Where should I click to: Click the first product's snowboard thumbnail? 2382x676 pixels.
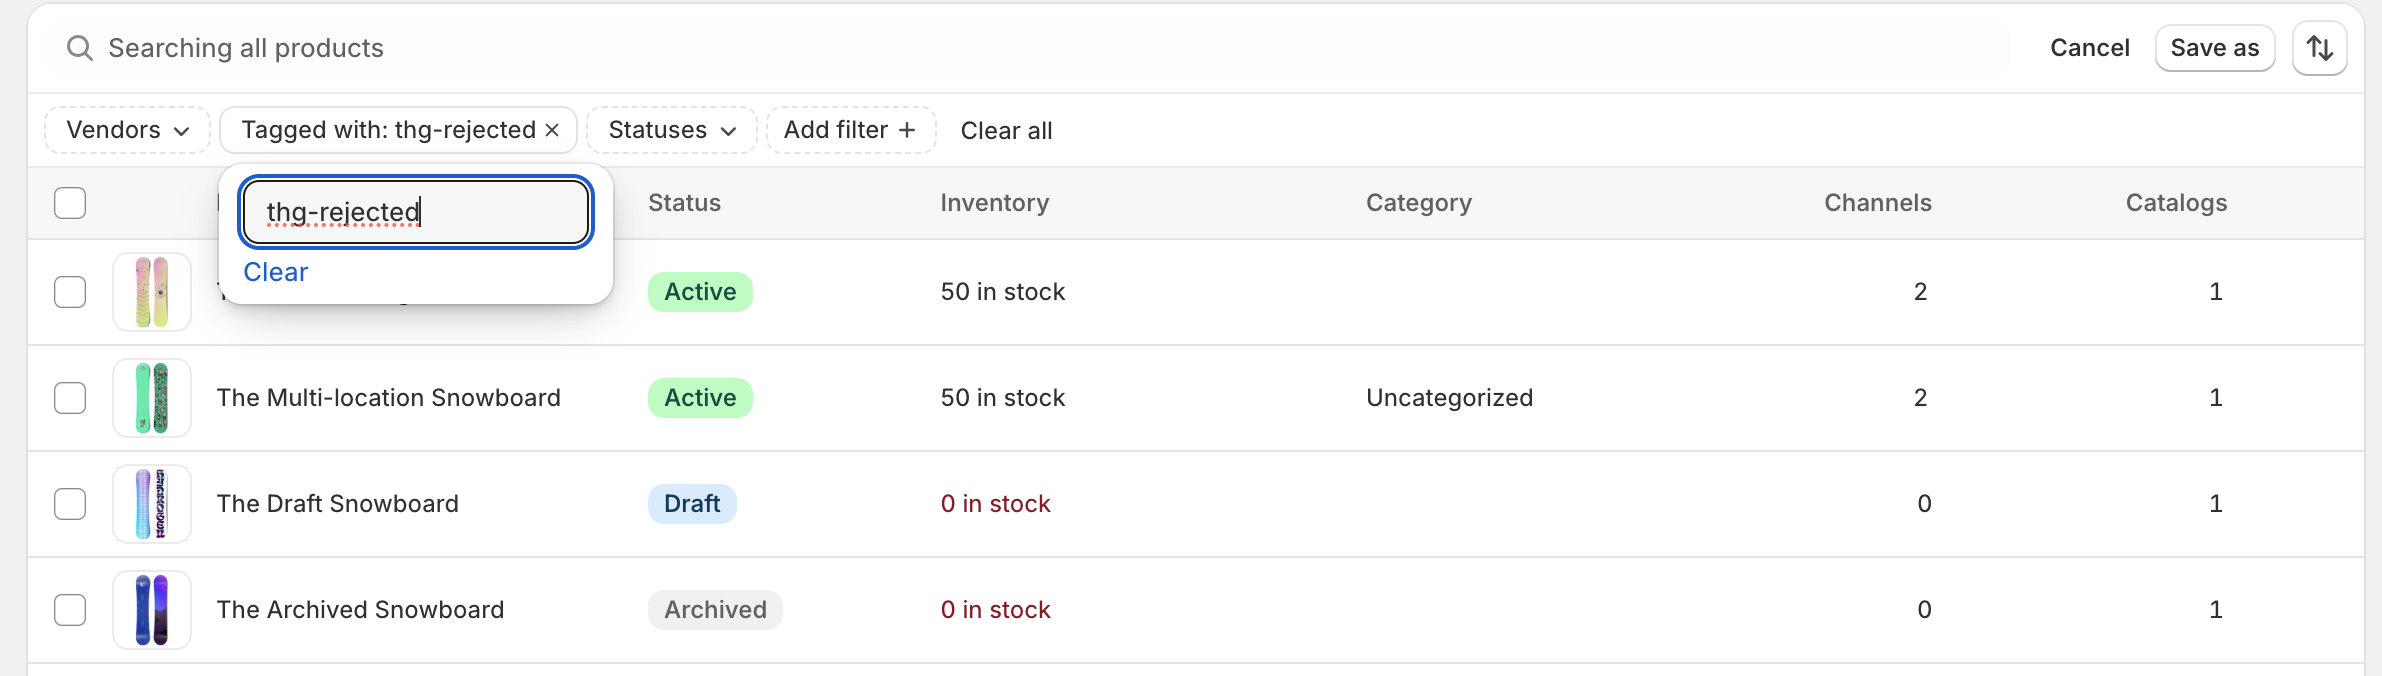point(152,292)
